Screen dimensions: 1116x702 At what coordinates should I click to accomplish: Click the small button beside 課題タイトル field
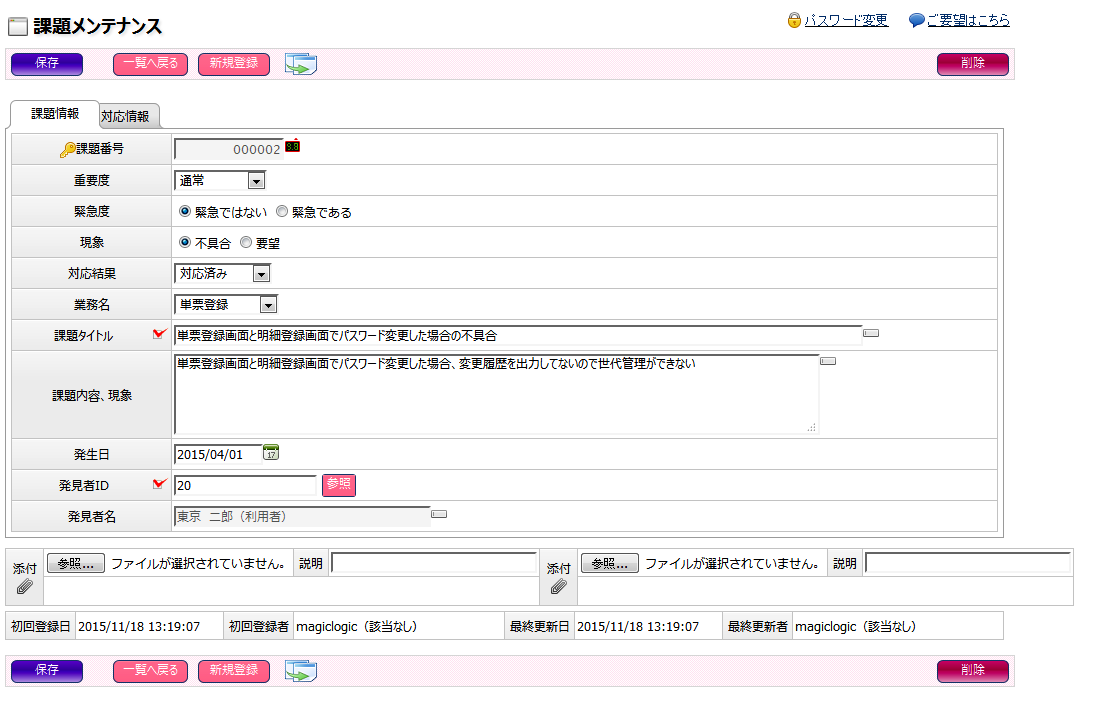tap(870, 333)
